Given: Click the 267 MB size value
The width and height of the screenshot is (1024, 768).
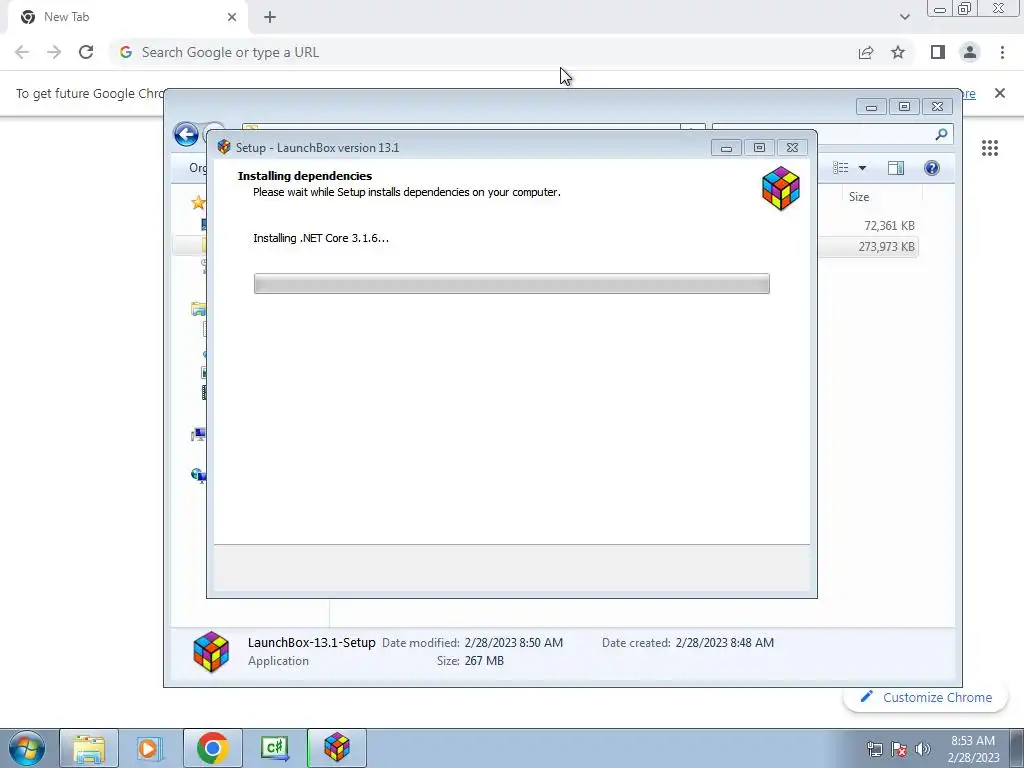Looking at the screenshot, I should pos(484,661).
